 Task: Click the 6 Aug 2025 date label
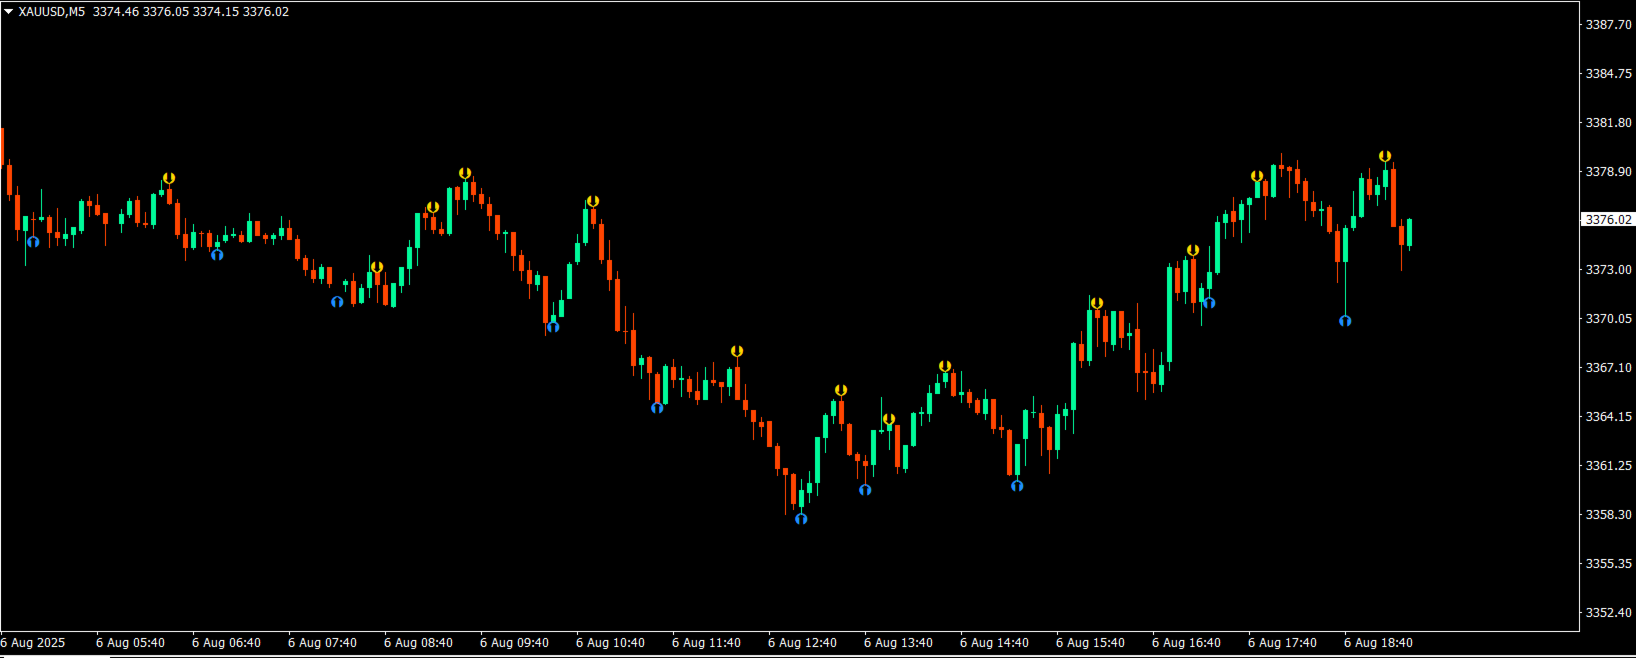point(33,643)
